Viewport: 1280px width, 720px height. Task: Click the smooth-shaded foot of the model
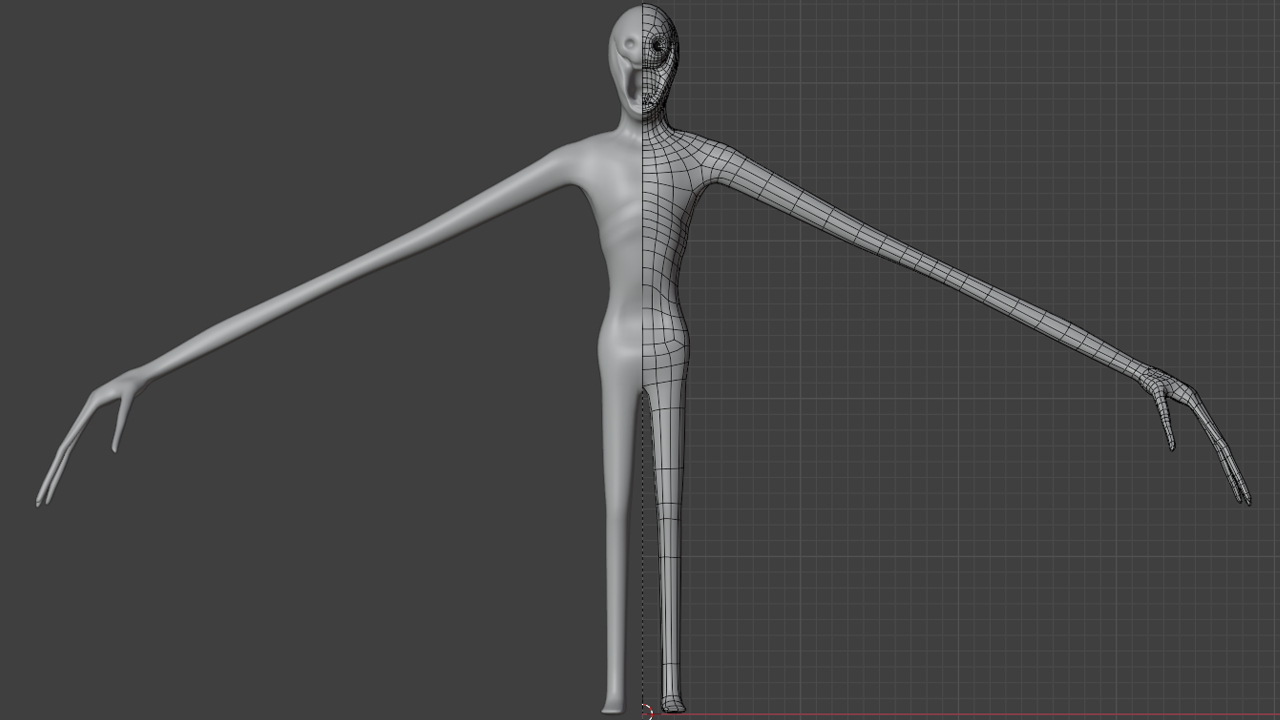(x=613, y=702)
